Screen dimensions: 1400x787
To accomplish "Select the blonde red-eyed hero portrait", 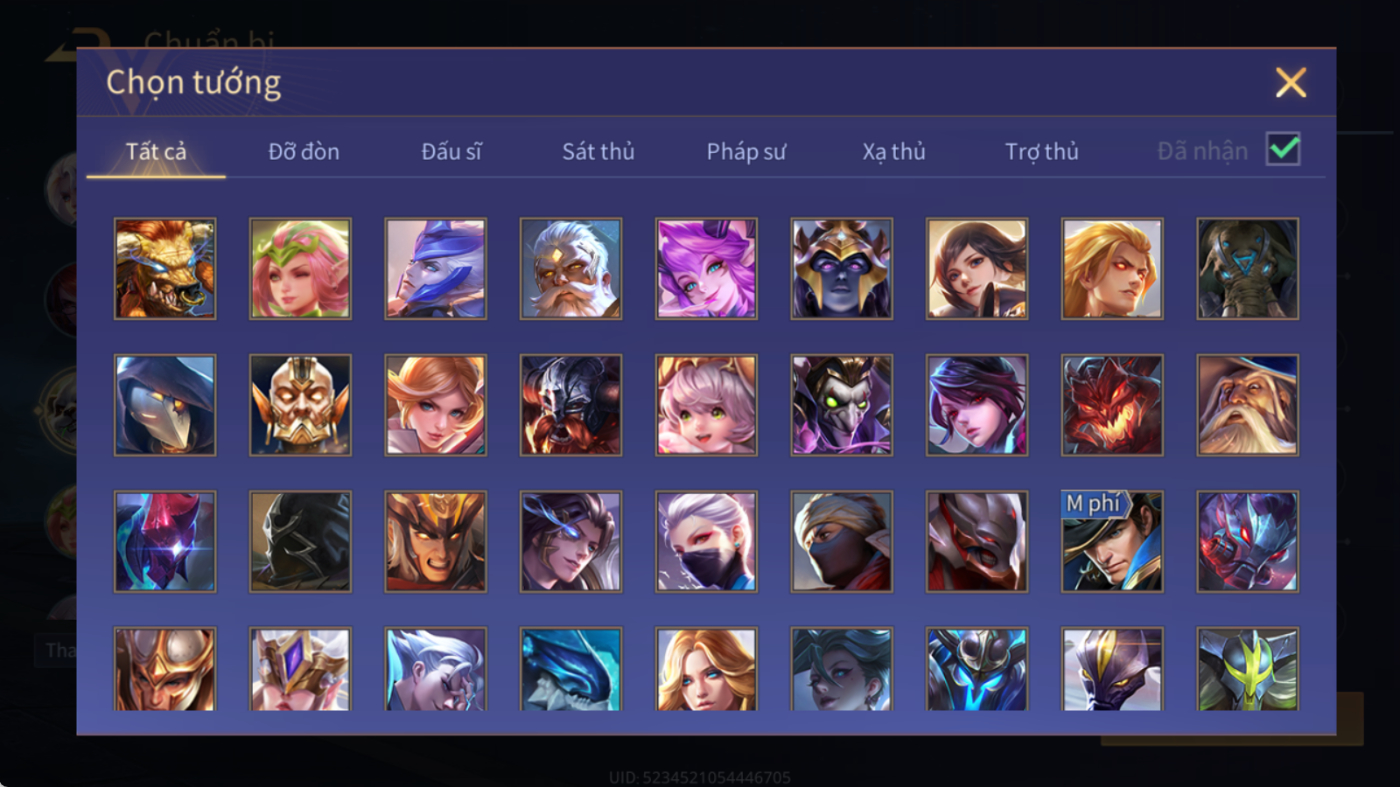I will [x=1112, y=269].
